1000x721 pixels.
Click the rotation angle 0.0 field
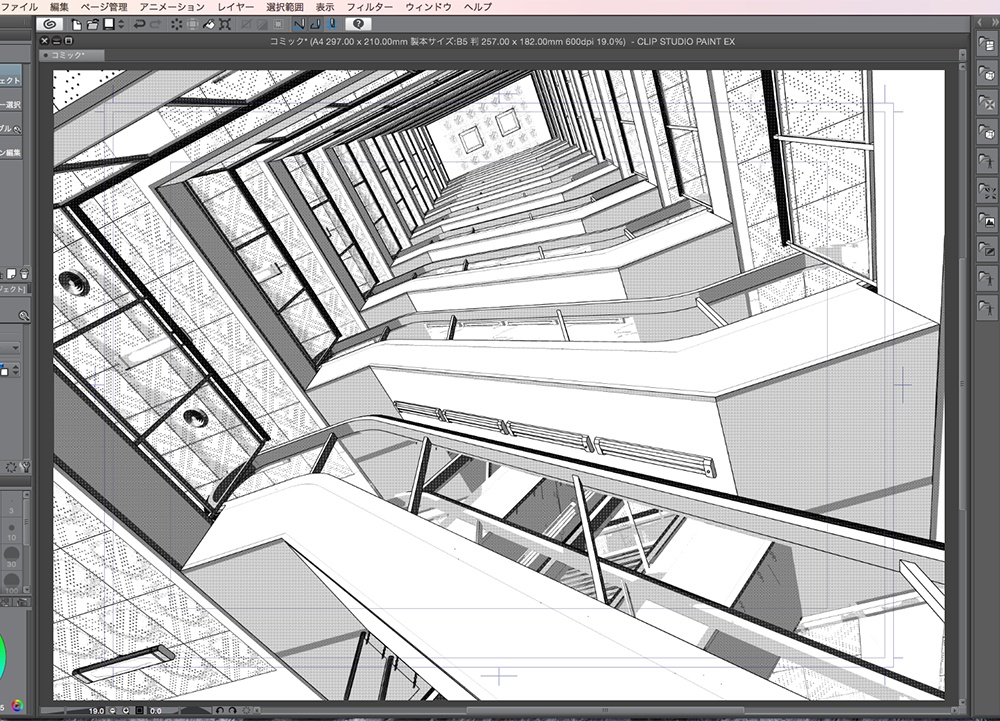(157, 710)
